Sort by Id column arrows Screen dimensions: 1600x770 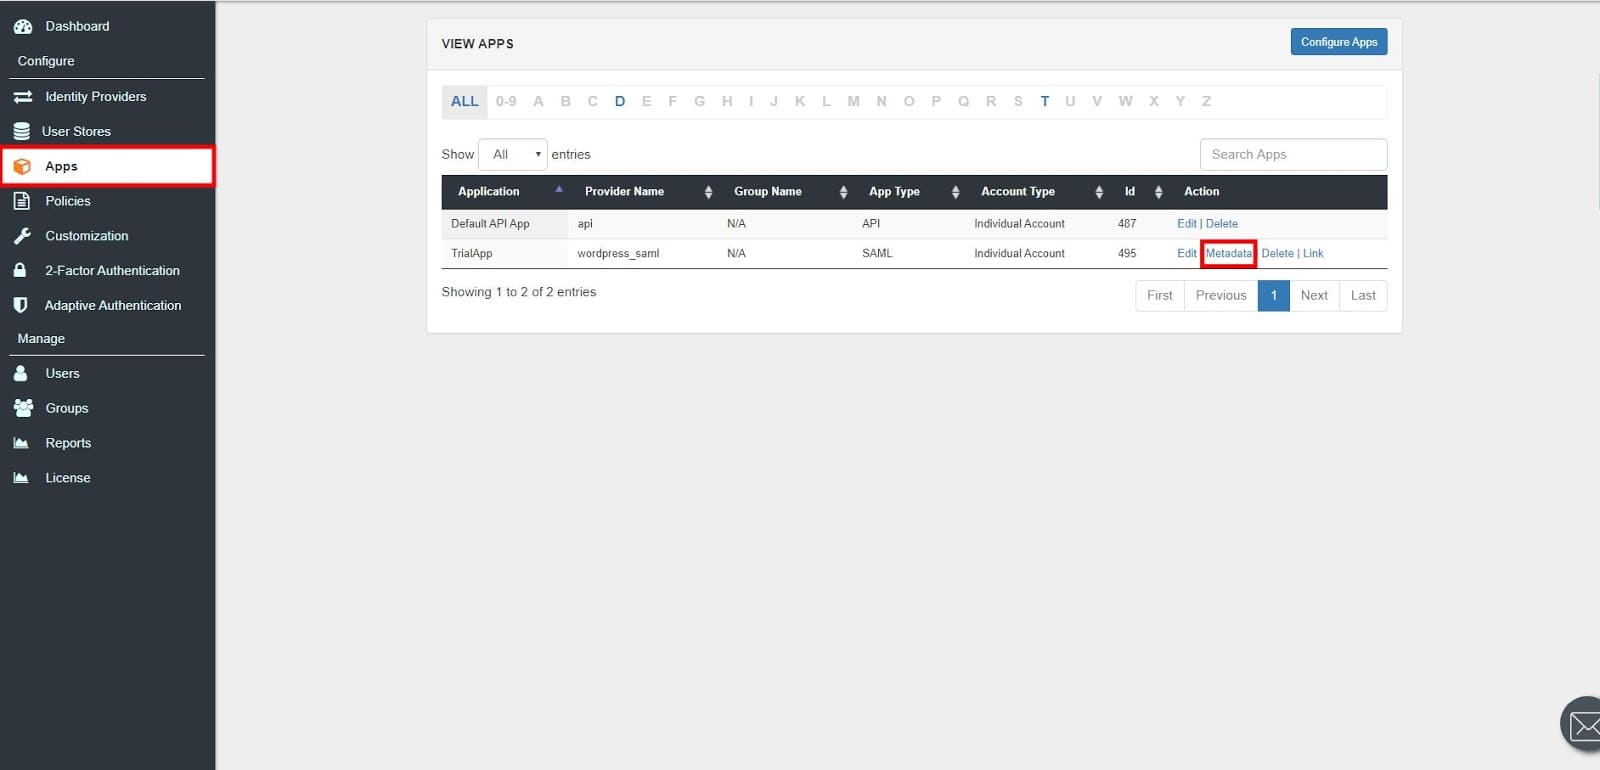coord(1158,192)
